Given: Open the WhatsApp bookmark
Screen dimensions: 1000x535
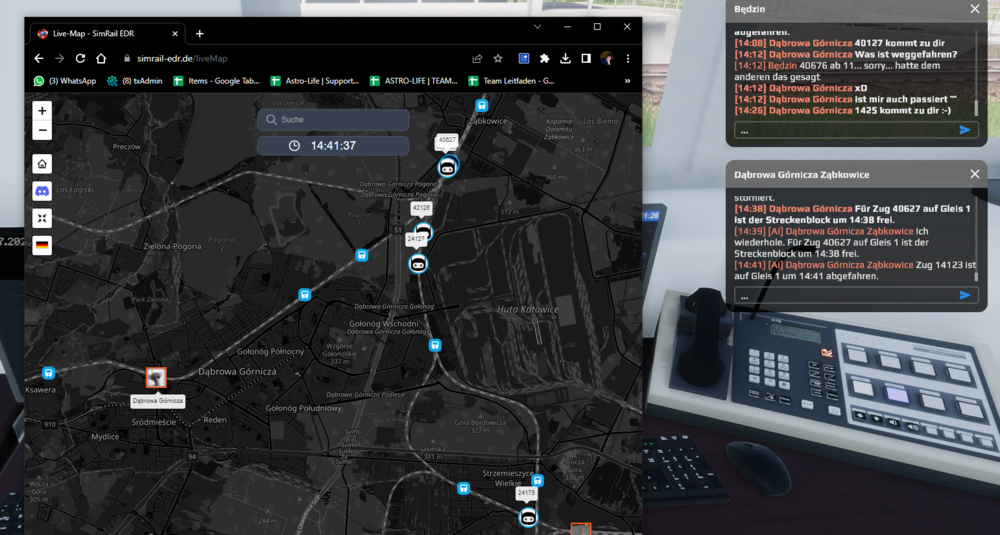Looking at the screenshot, I should [x=66, y=81].
